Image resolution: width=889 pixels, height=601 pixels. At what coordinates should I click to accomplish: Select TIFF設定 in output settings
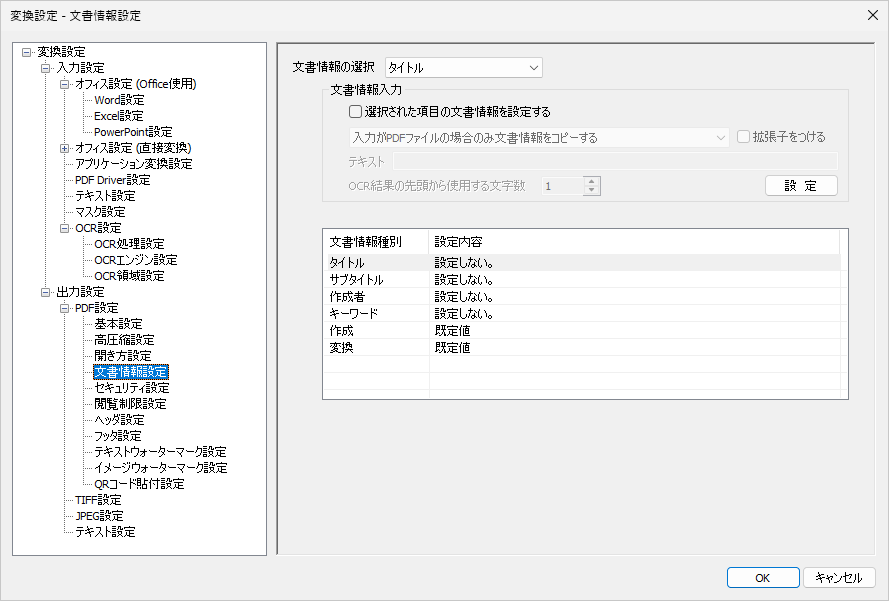coord(98,500)
